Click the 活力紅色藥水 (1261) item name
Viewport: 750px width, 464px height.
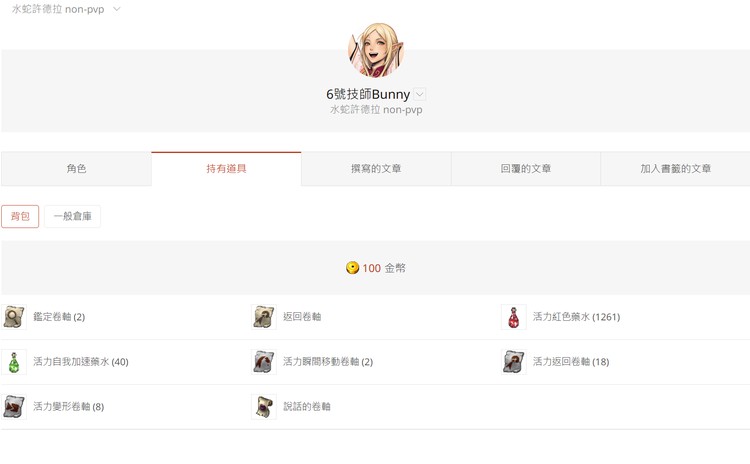[x=576, y=317]
